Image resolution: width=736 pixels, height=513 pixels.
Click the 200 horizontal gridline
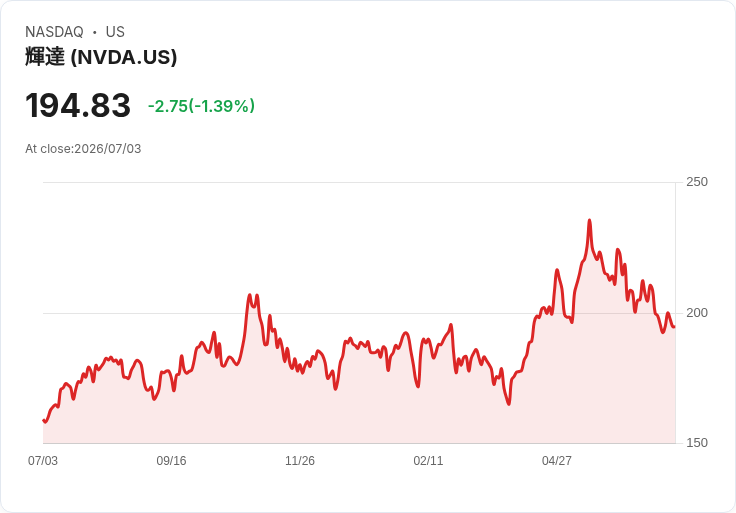pyautogui.click(x=359, y=313)
